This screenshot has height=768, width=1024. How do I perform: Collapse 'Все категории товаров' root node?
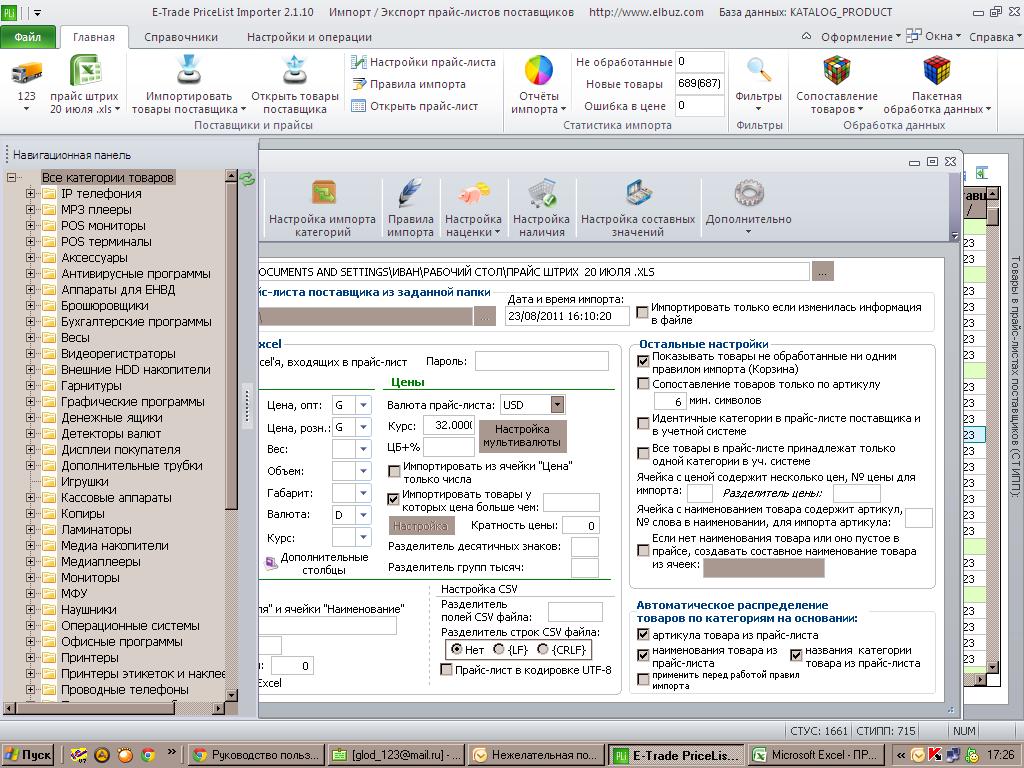[x=11, y=178]
